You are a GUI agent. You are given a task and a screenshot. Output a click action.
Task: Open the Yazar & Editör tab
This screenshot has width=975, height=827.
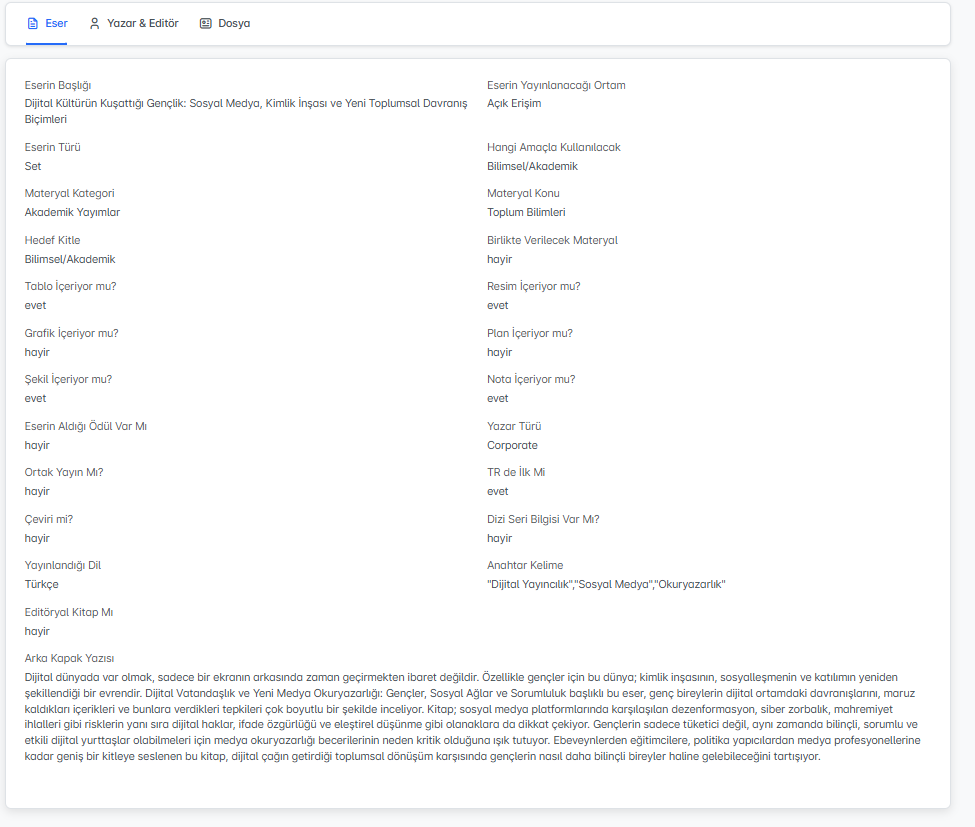tap(142, 23)
